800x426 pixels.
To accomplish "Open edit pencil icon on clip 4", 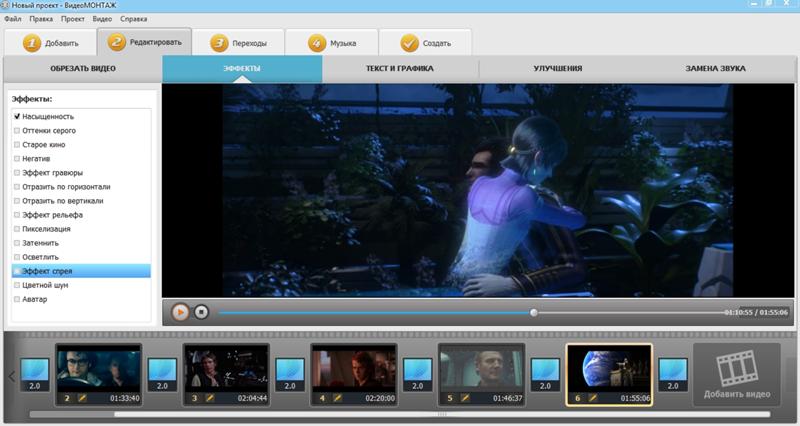I will click(x=337, y=398).
